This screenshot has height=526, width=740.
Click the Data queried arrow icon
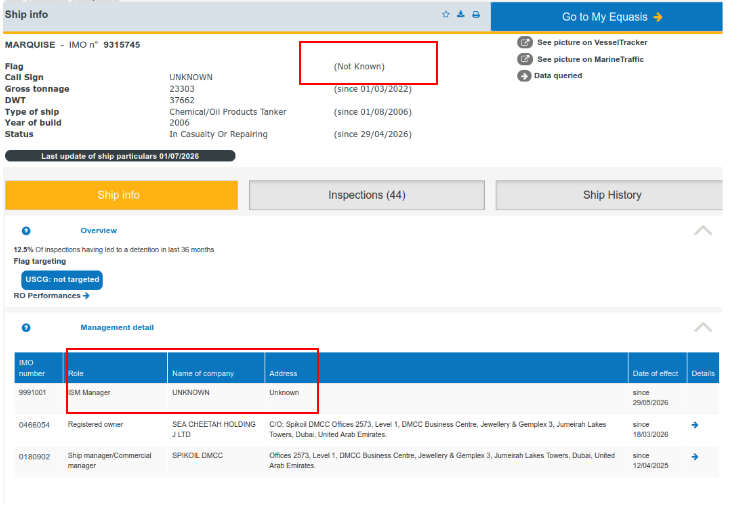524,76
